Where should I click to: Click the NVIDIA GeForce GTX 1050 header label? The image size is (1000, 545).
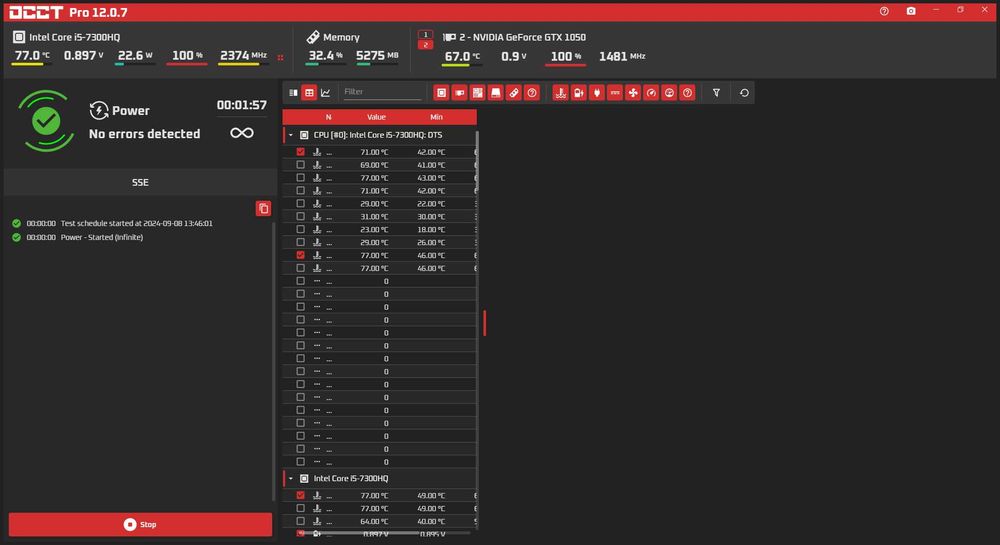[523, 37]
